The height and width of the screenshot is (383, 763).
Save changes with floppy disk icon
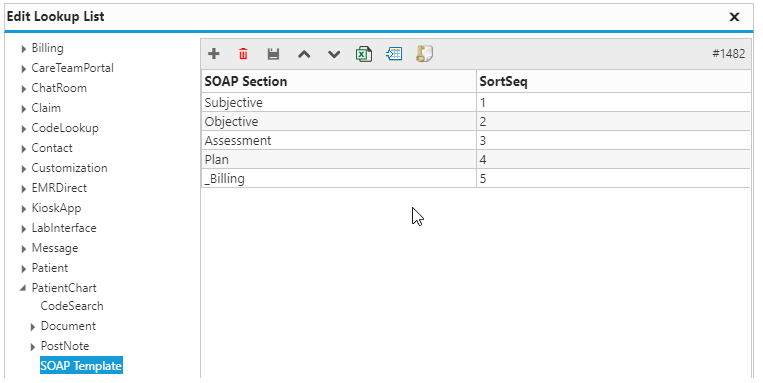pos(273,54)
